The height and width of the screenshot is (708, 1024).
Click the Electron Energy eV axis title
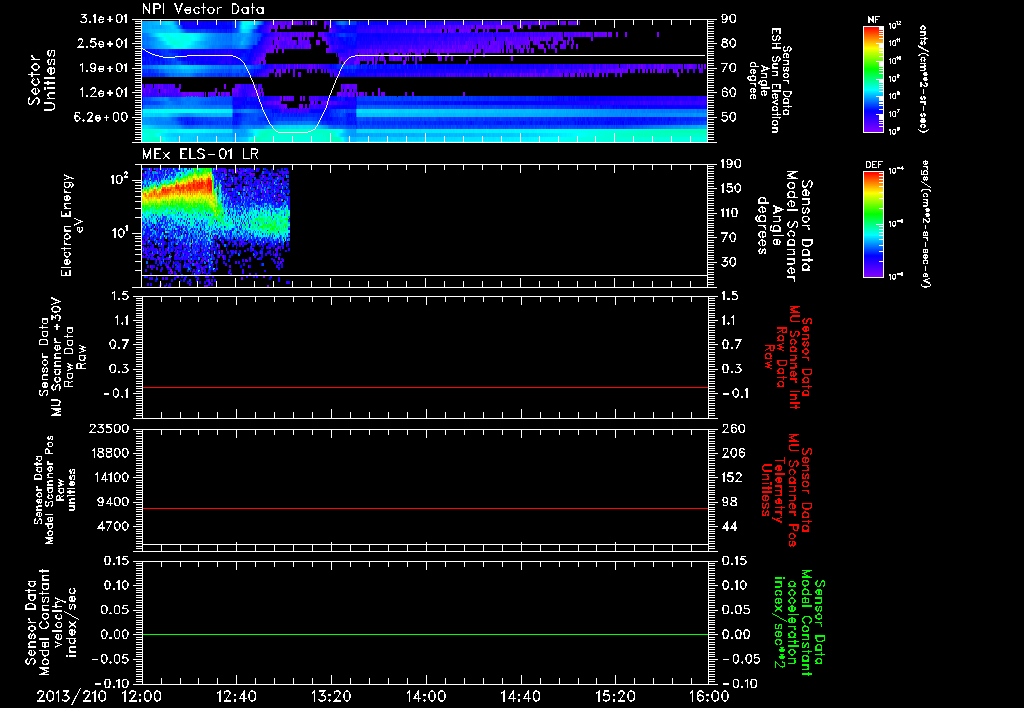pos(73,225)
